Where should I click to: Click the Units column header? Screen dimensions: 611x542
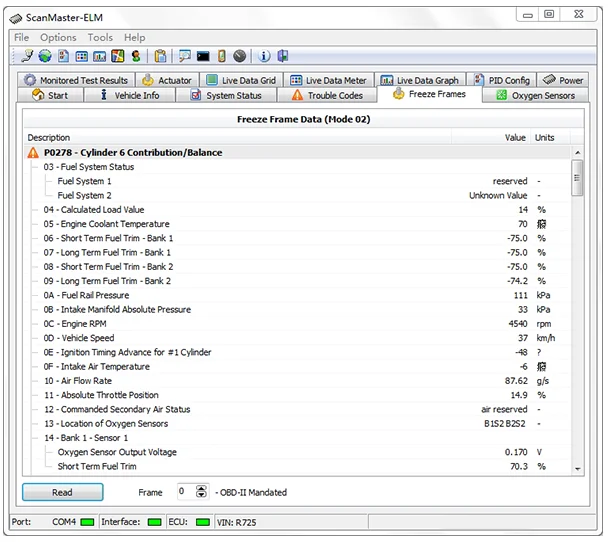click(550, 138)
